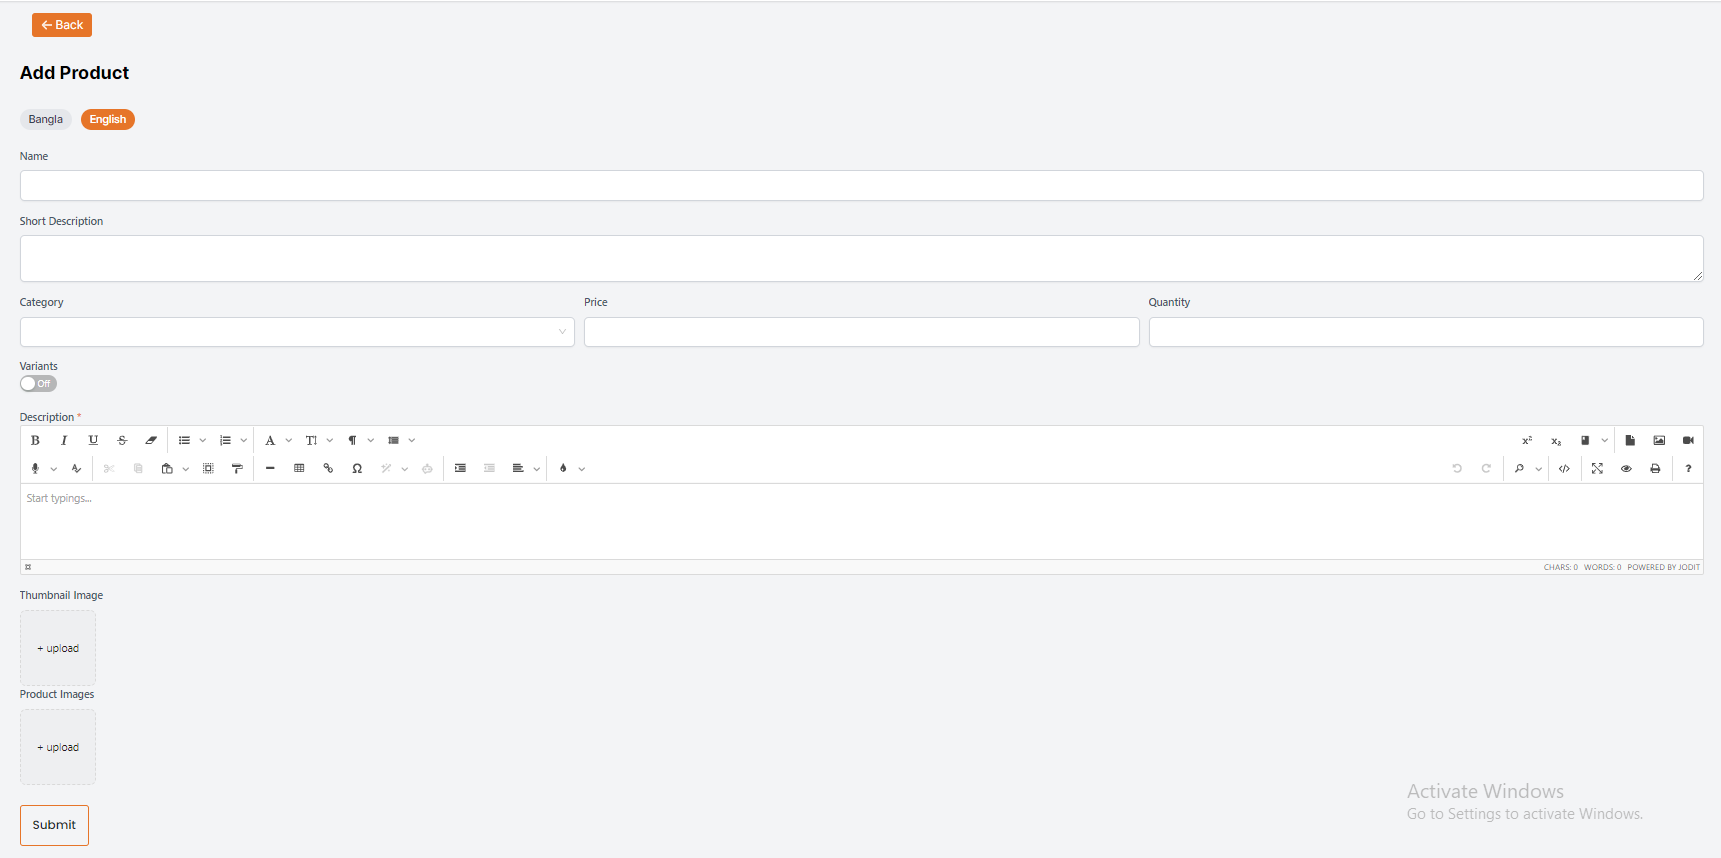Turn on the Variants switch

(x=38, y=384)
